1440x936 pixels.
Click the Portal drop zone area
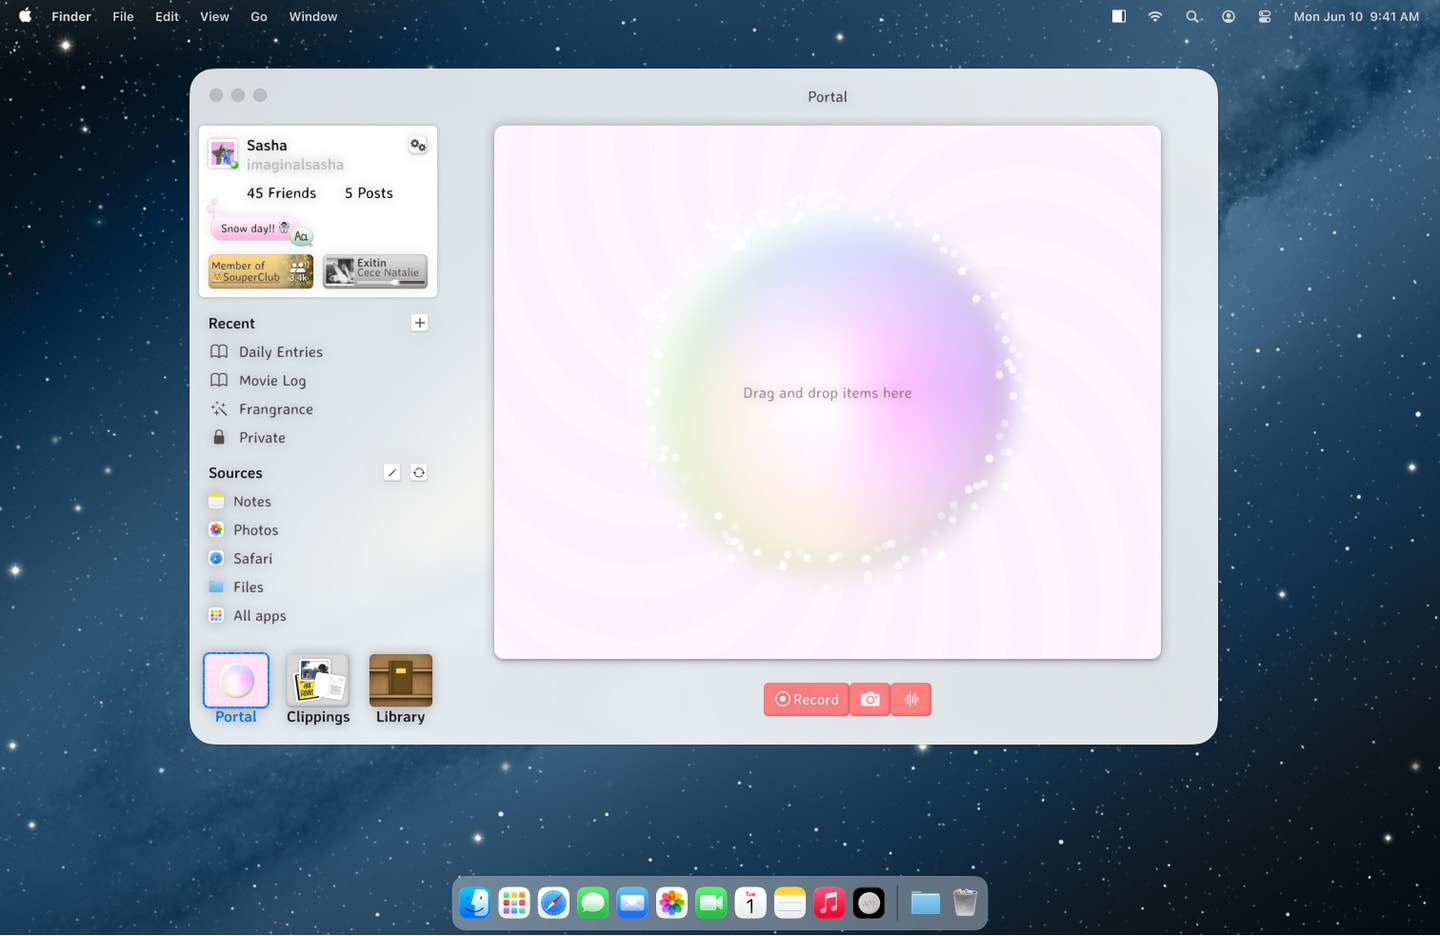[x=827, y=392]
